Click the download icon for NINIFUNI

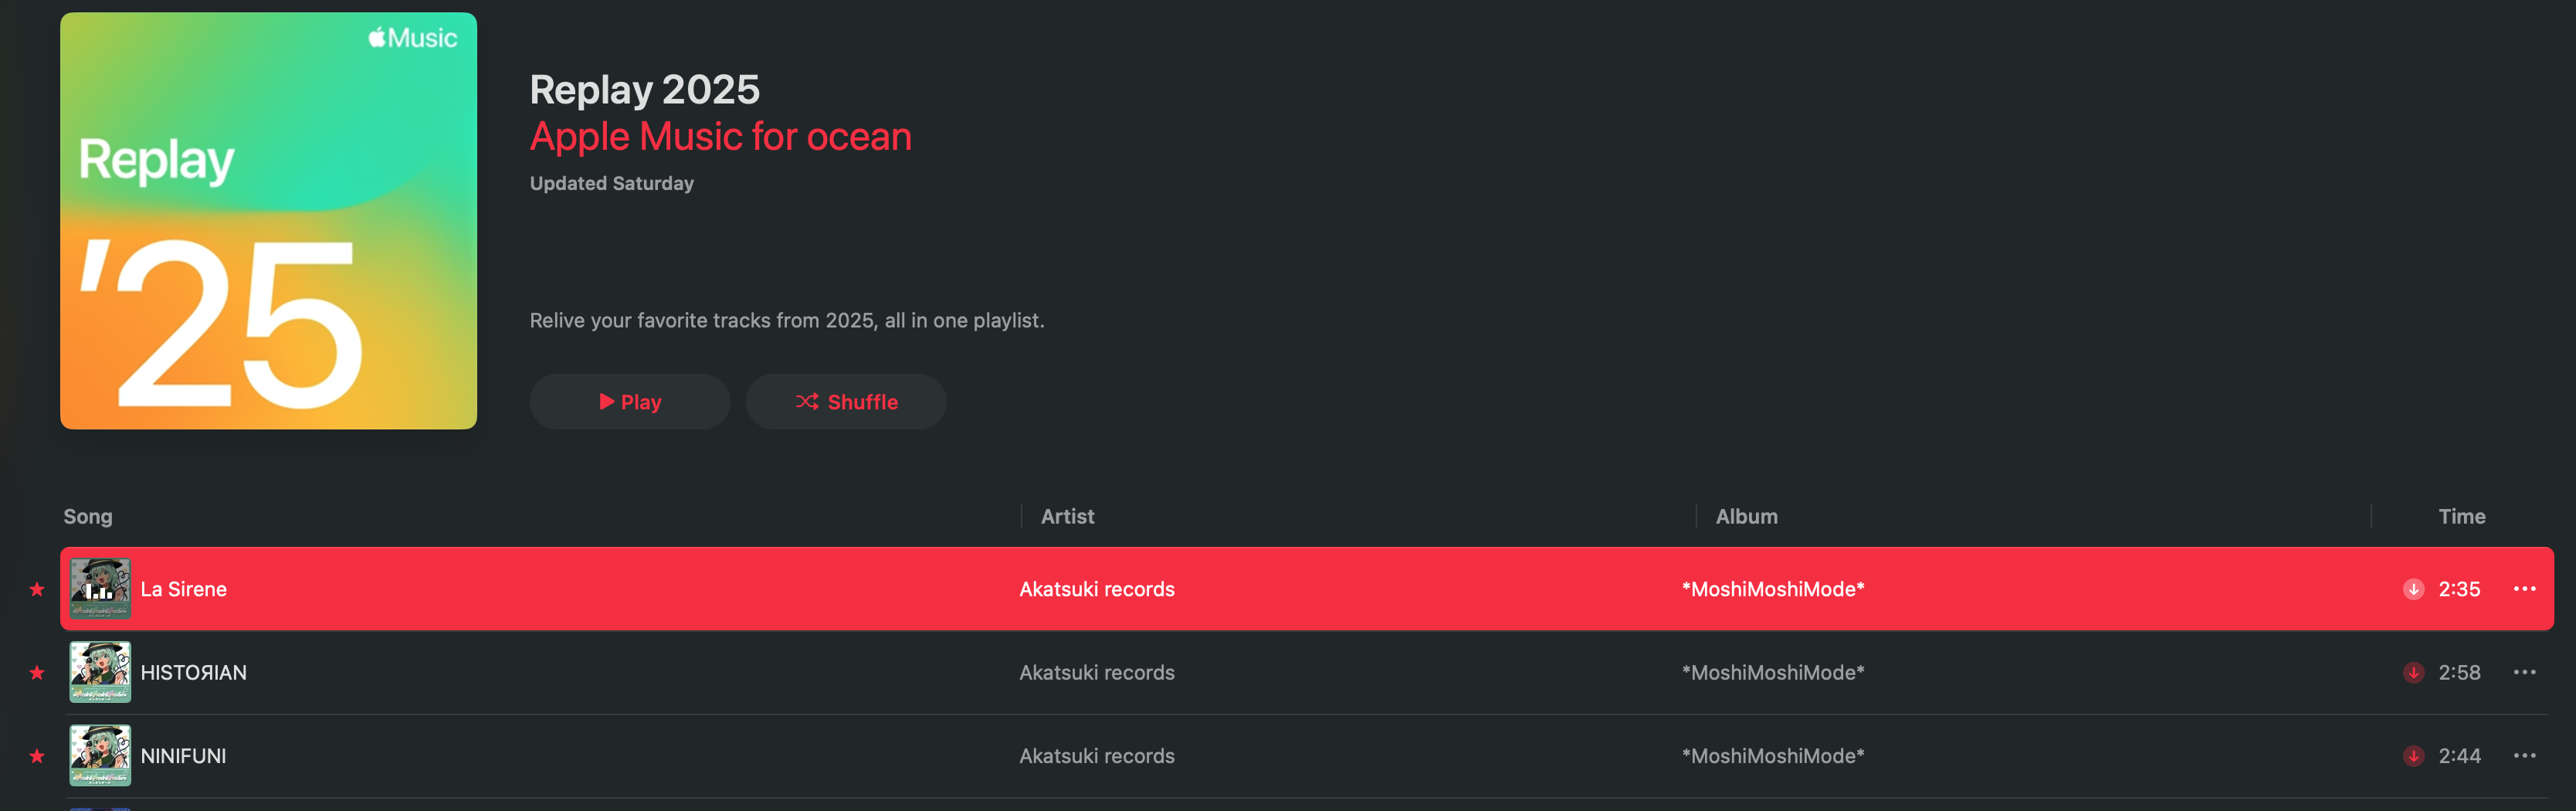(2413, 756)
